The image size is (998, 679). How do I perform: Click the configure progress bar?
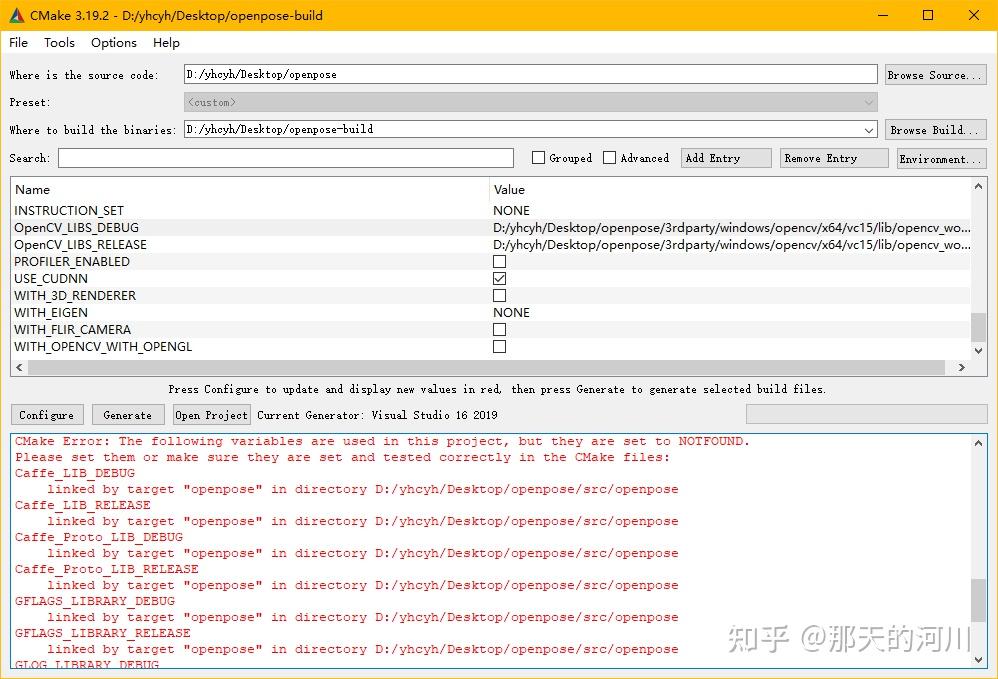pyautogui.click(x=866, y=414)
